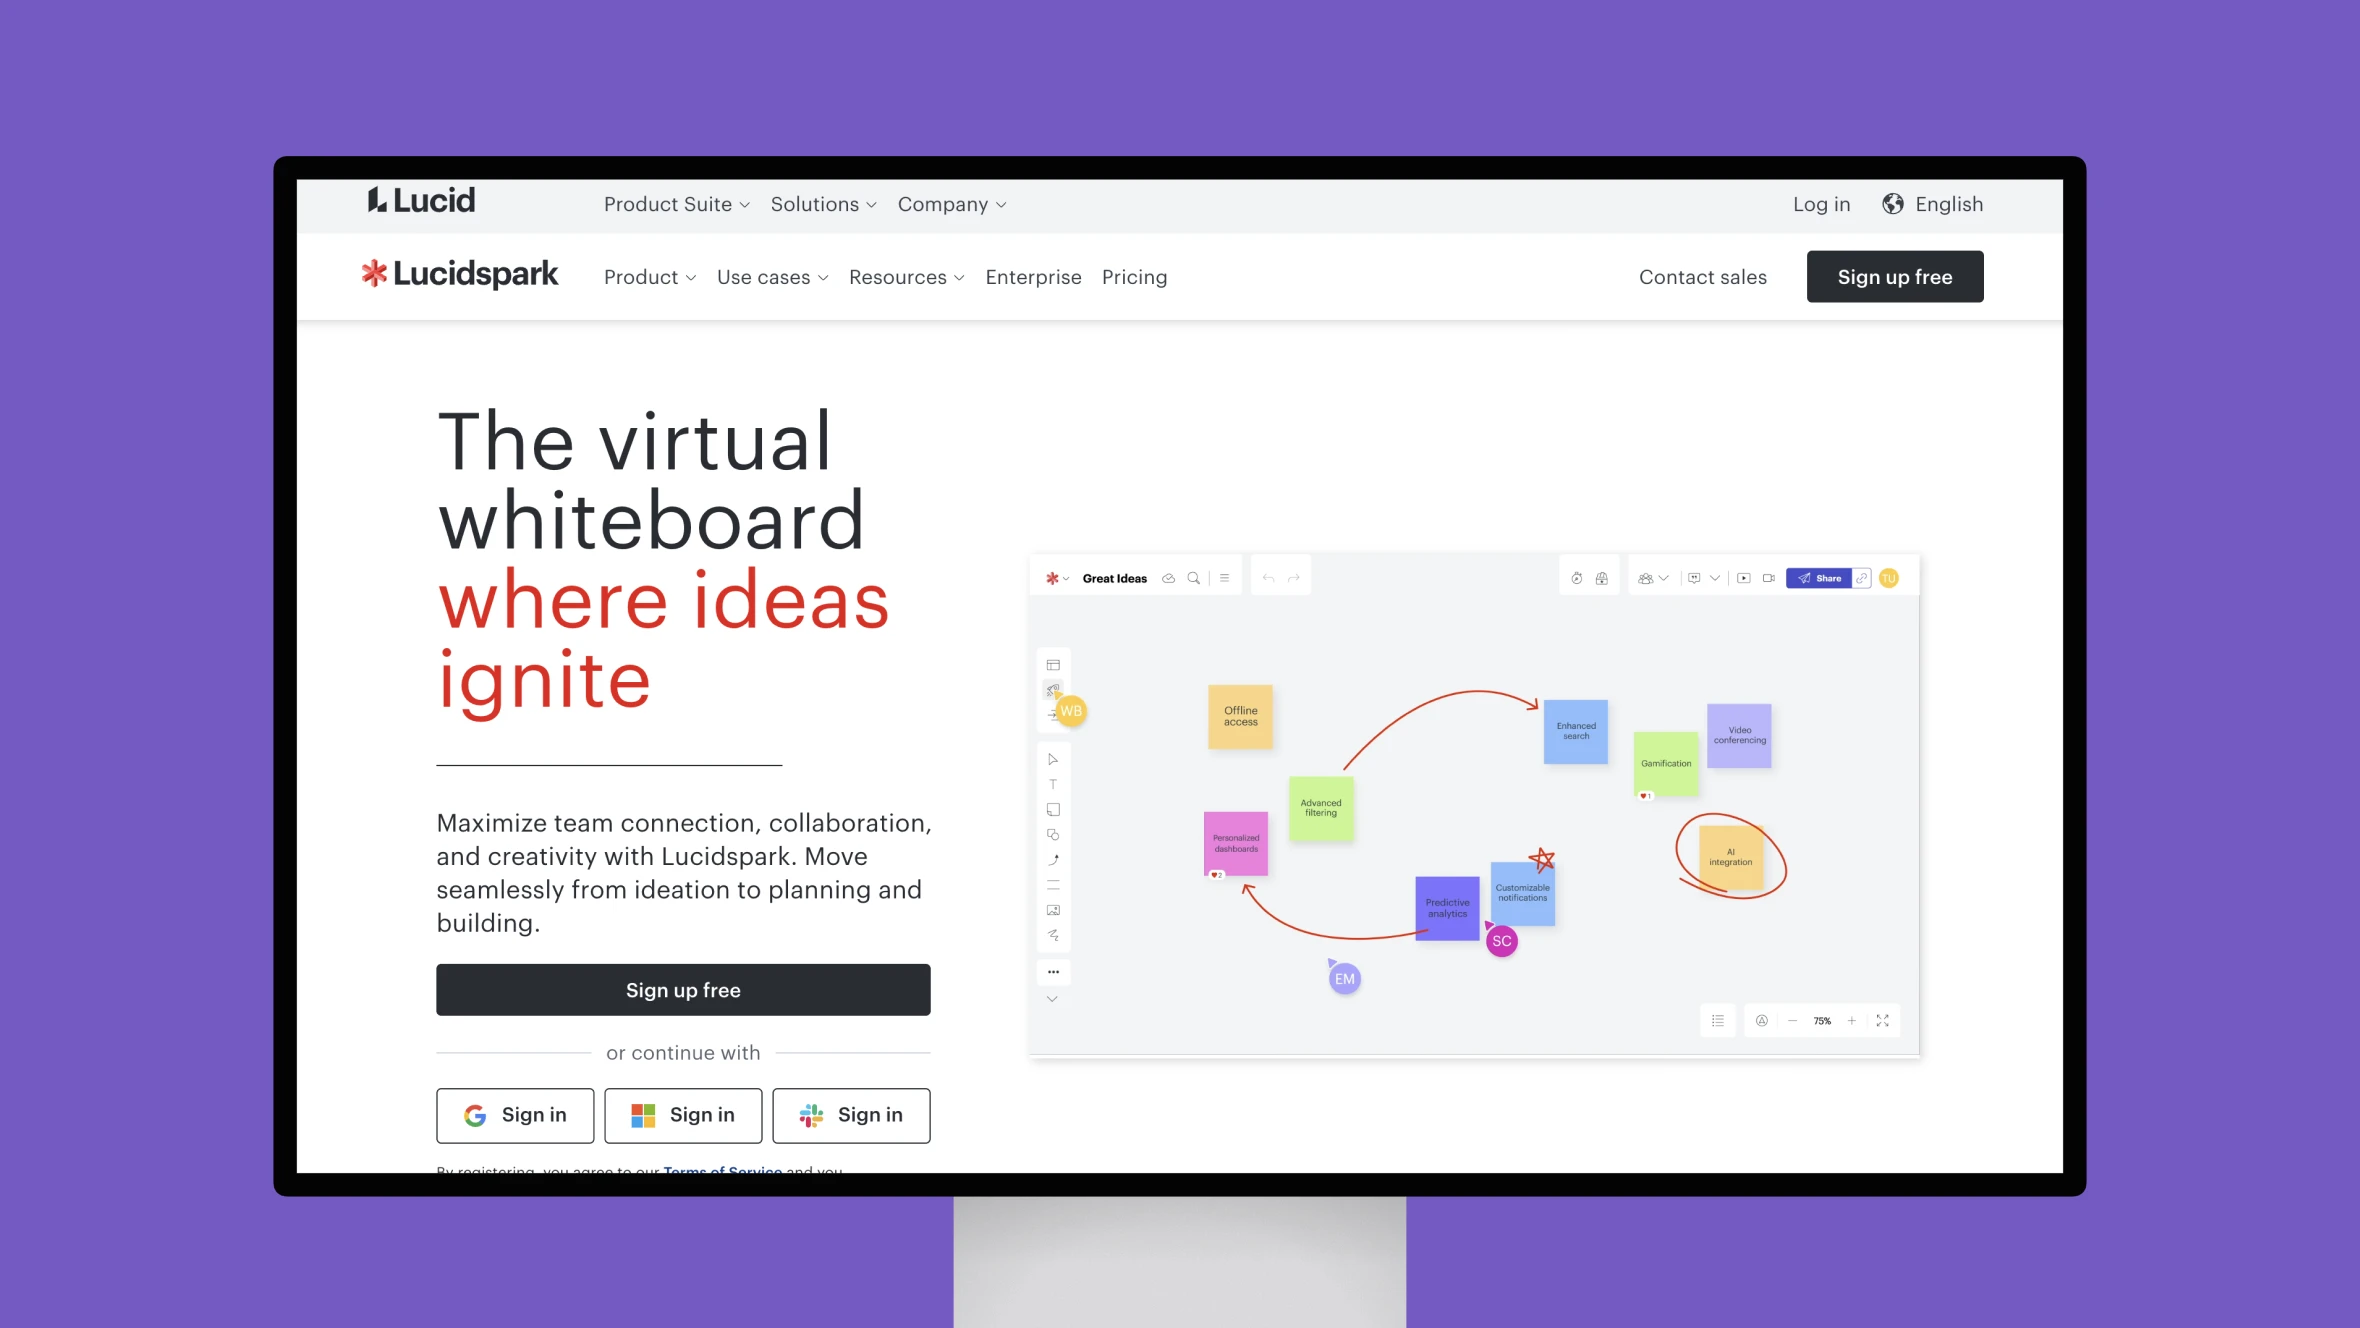Click the more options ellipsis icon sidebar

pyautogui.click(x=1054, y=968)
